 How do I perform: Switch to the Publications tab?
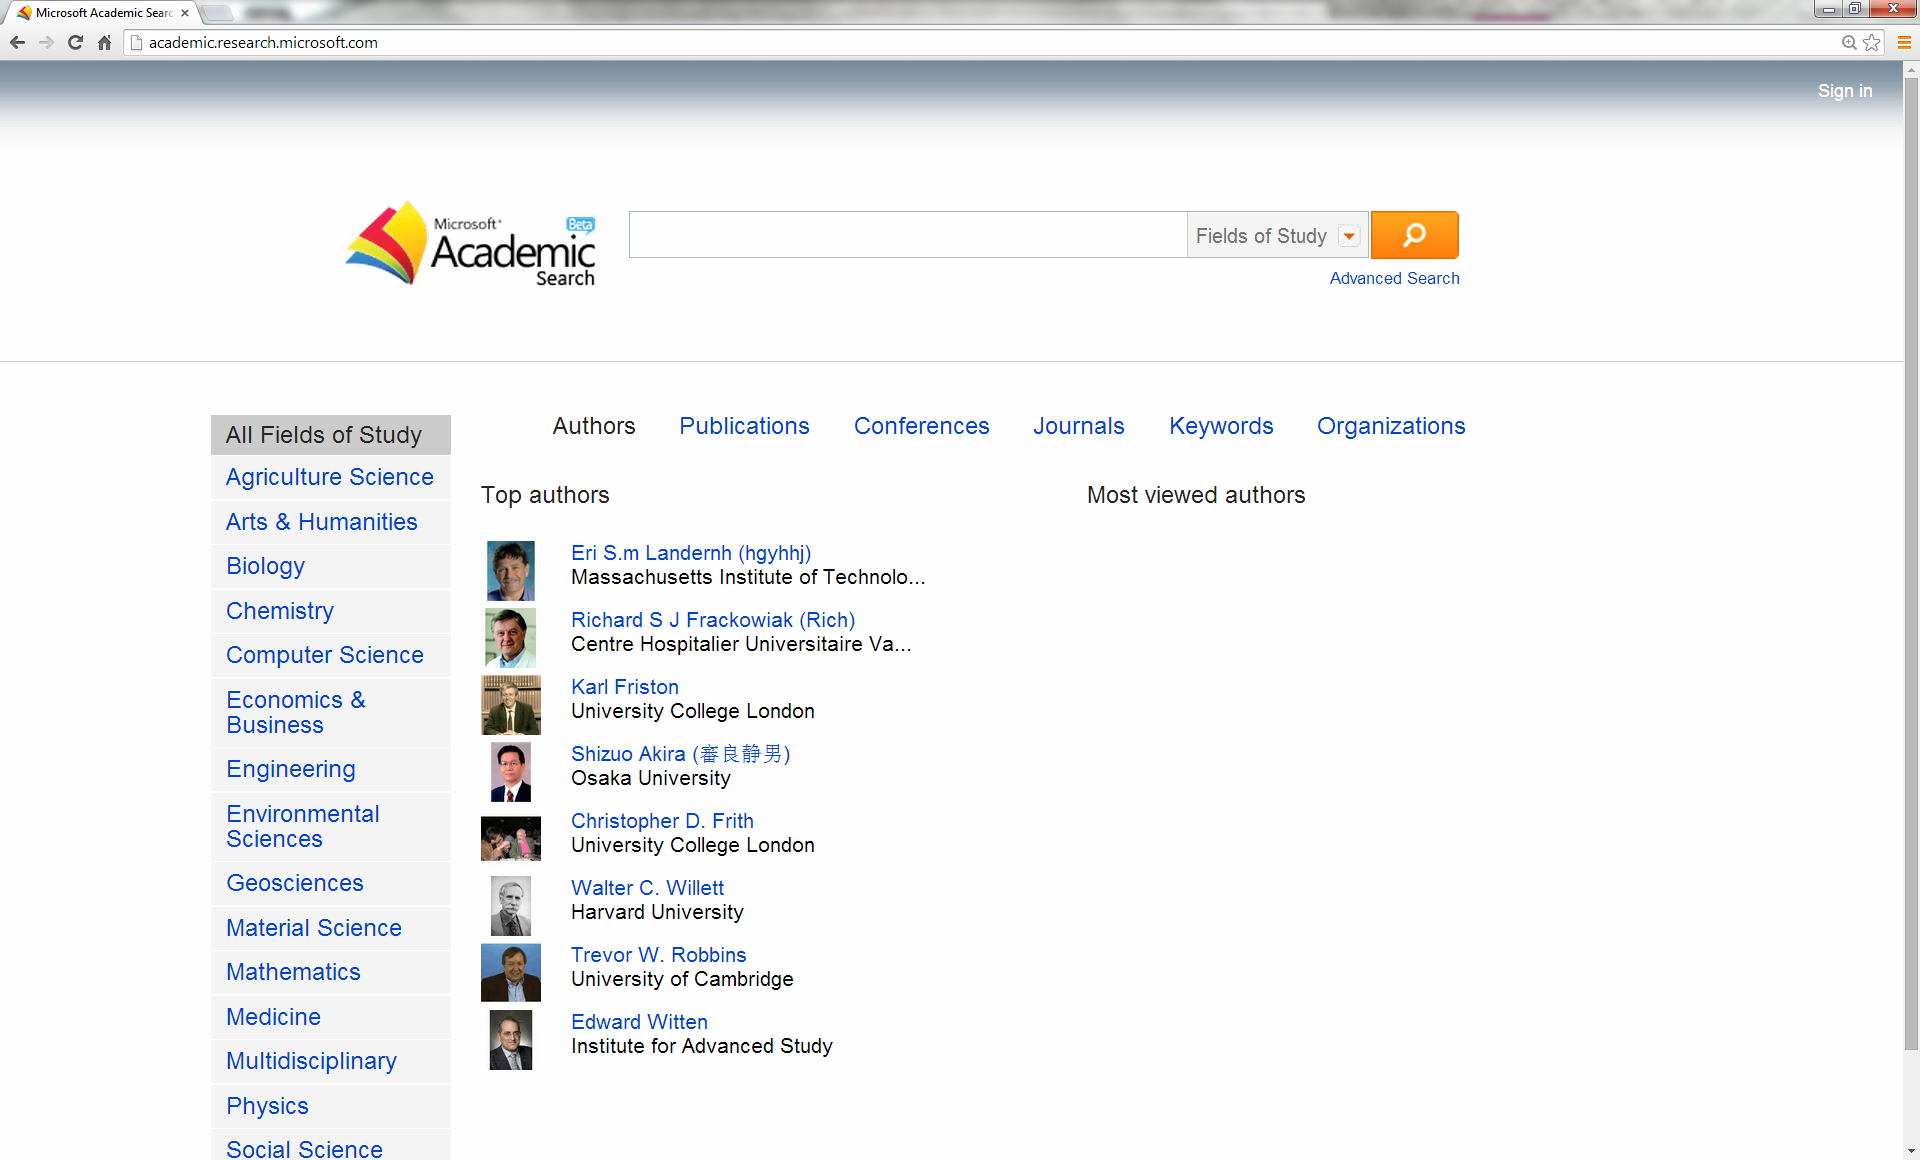(744, 426)
